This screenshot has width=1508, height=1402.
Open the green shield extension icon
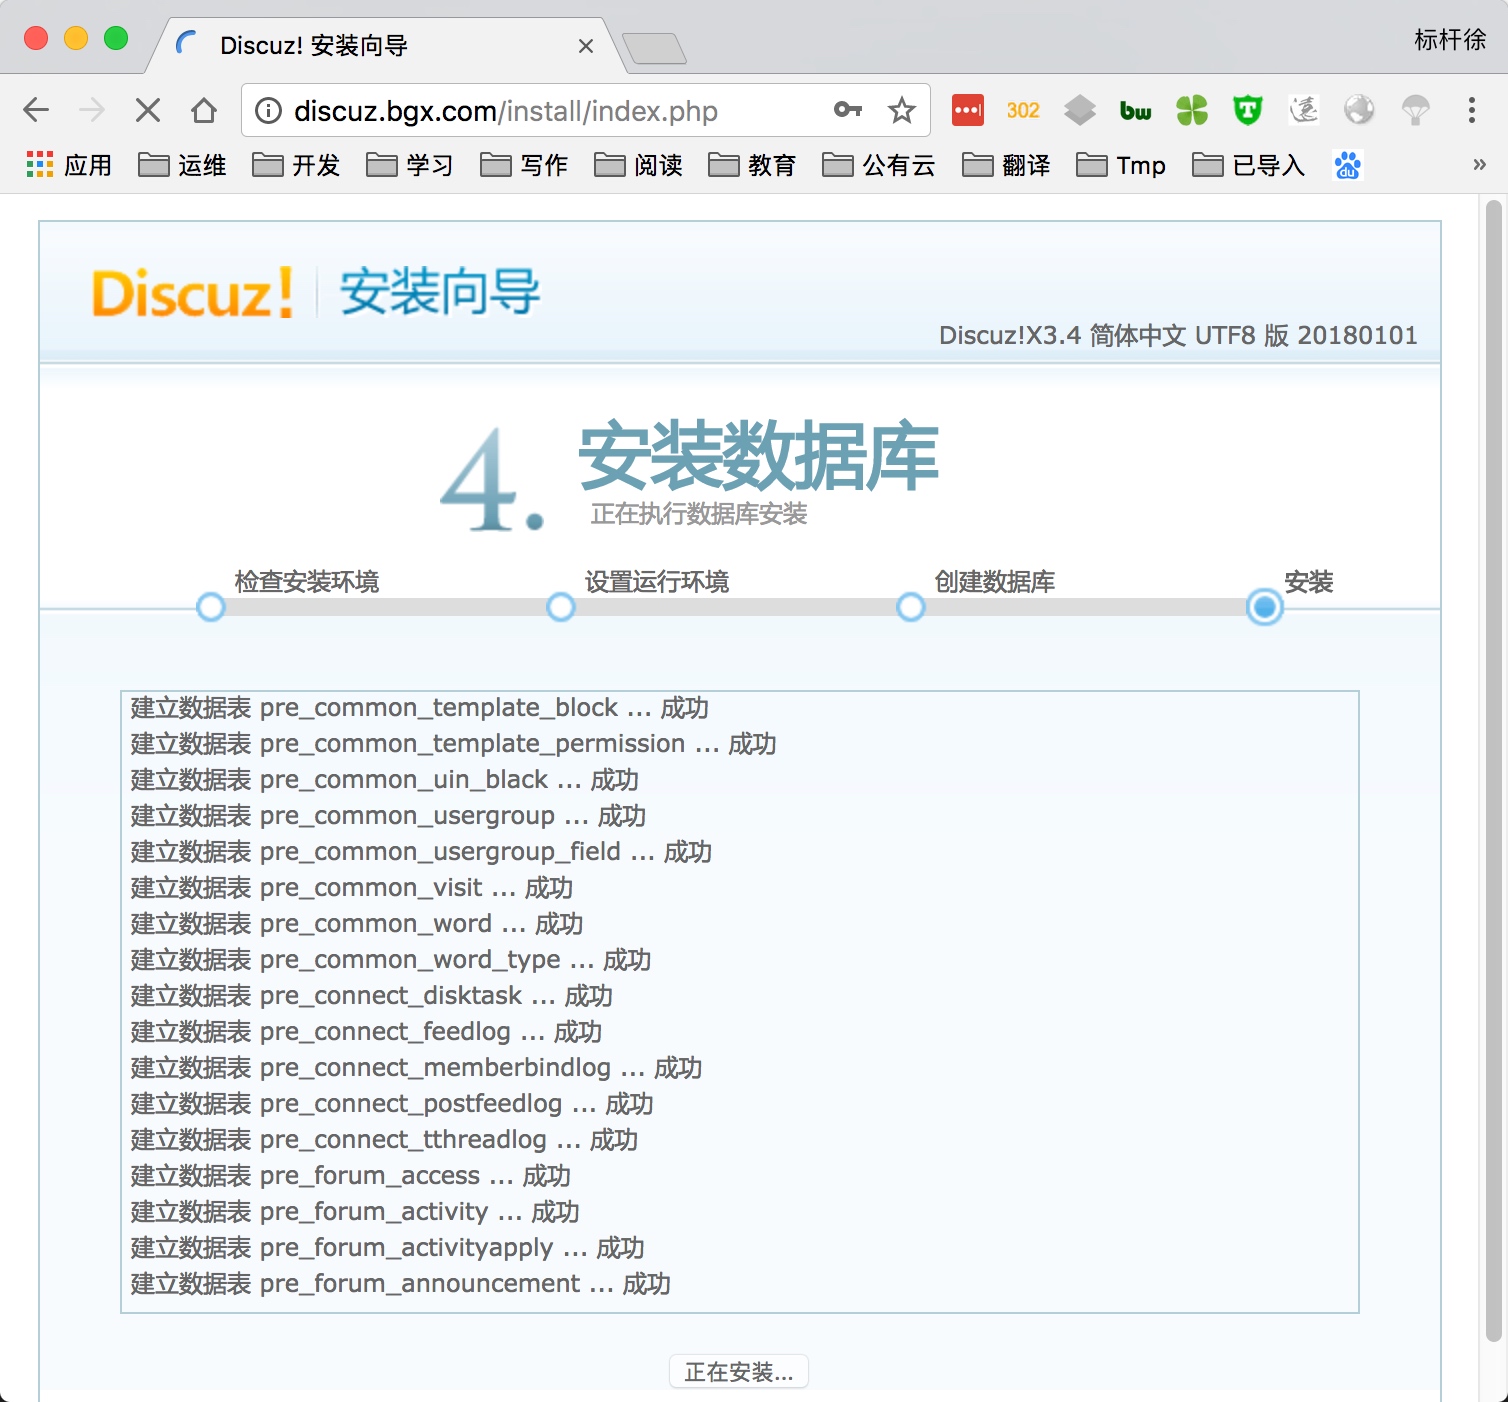click(x=1248, y=110)
